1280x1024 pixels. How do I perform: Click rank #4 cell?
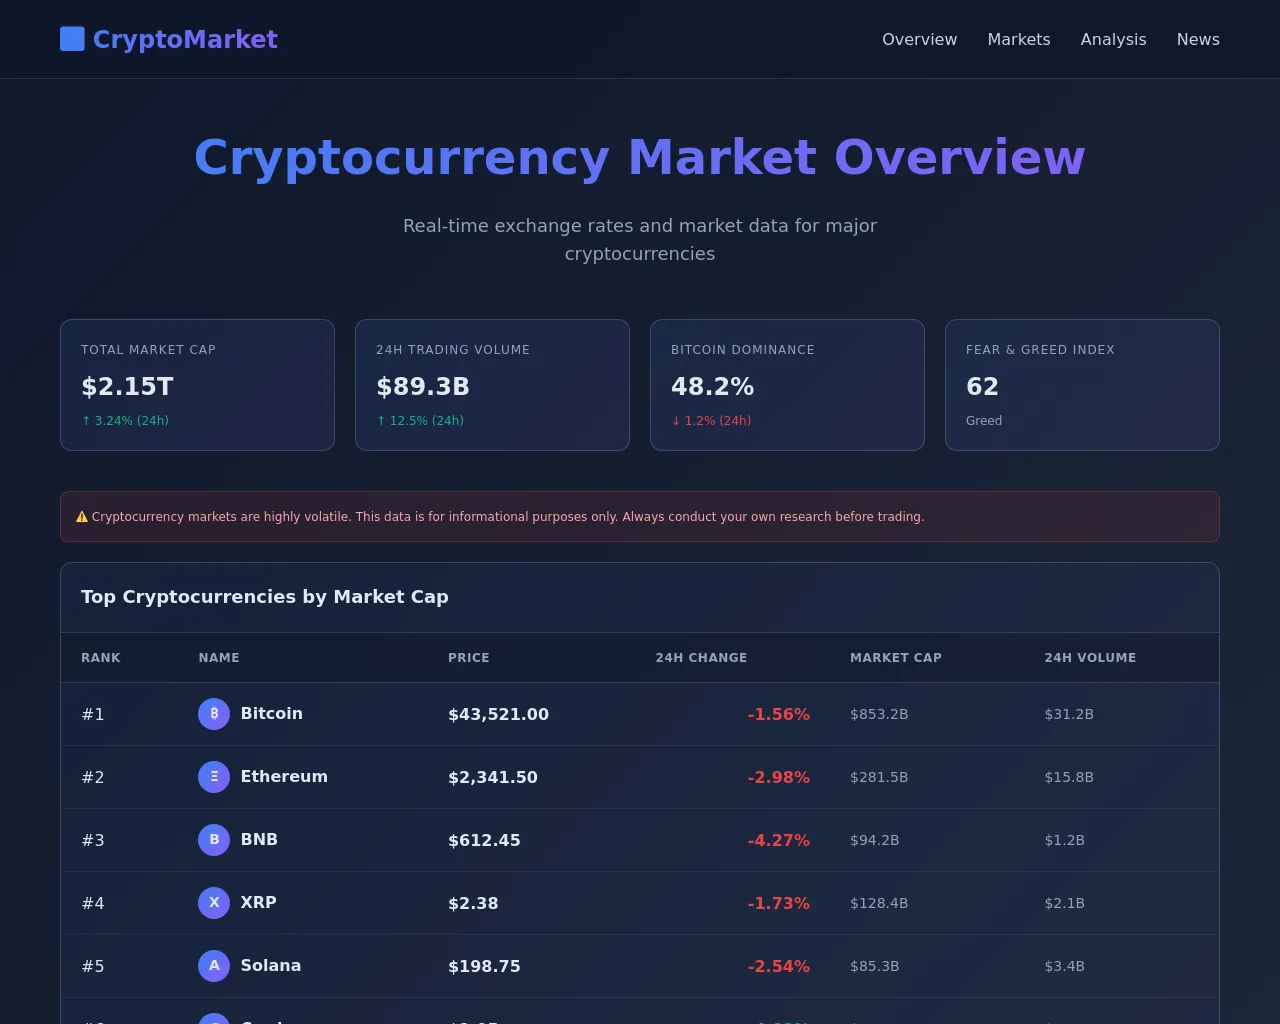click(93, 903)
